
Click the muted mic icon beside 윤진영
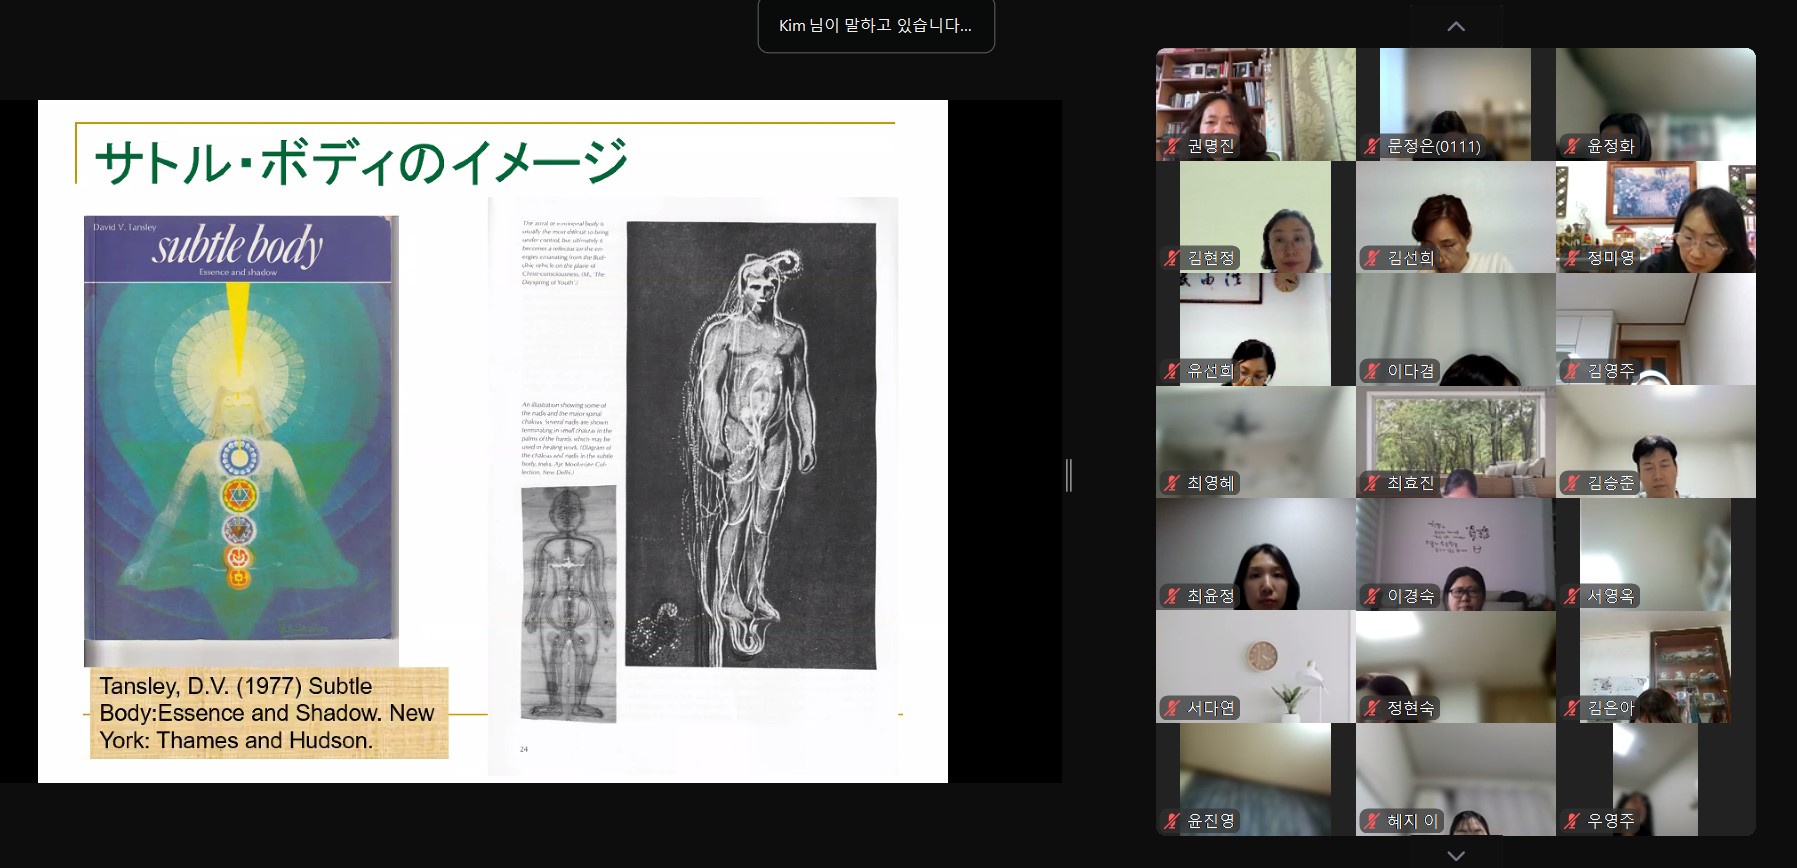click(1172, 821)
